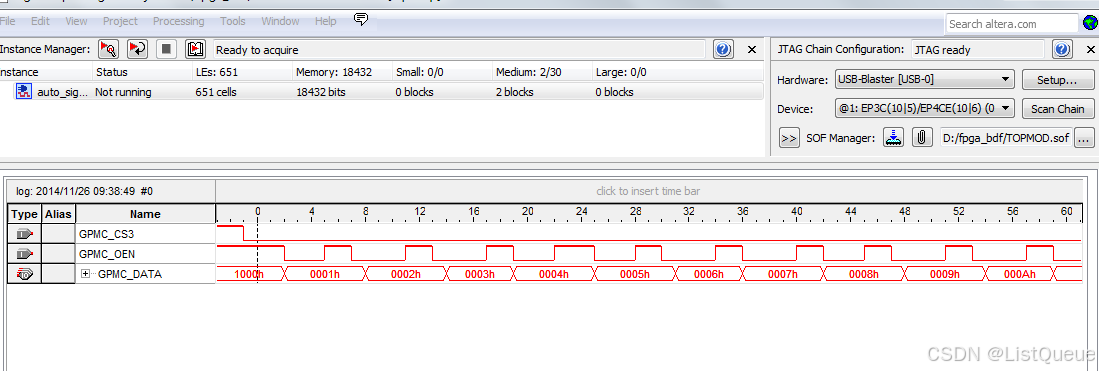Click the Ready to acquire status field
This screenshot has height=371, width=1099.
[459, 50]
